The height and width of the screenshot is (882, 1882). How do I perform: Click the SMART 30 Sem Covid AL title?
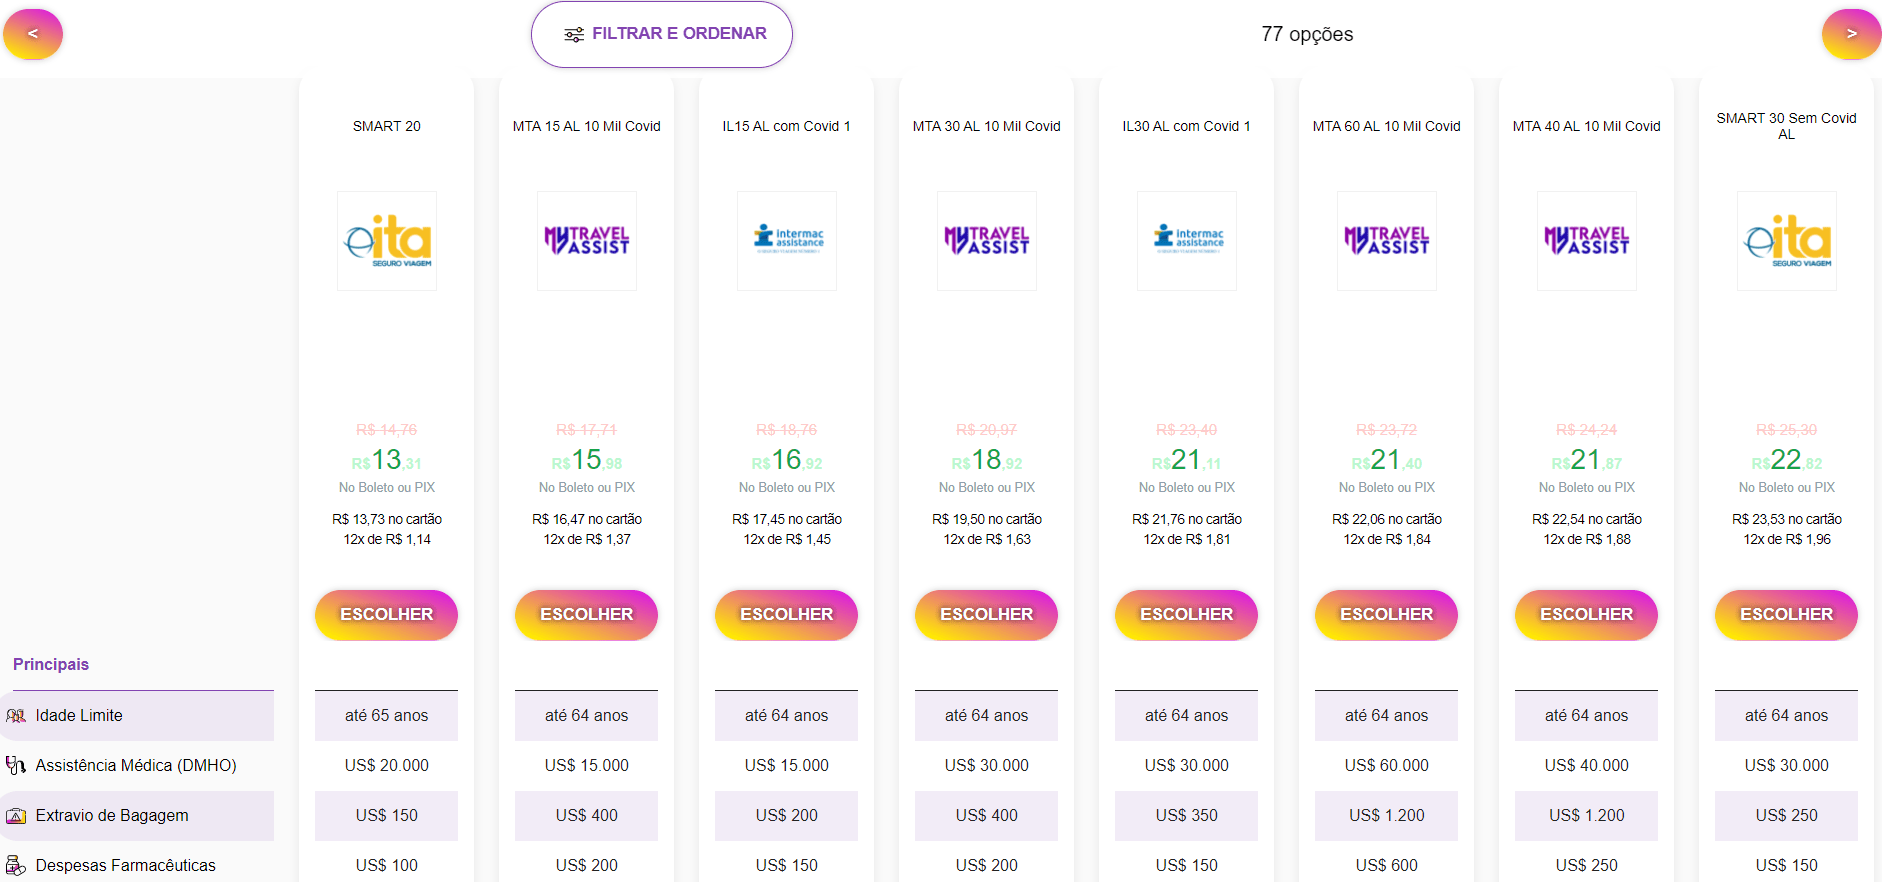[x=1787, y=126]
